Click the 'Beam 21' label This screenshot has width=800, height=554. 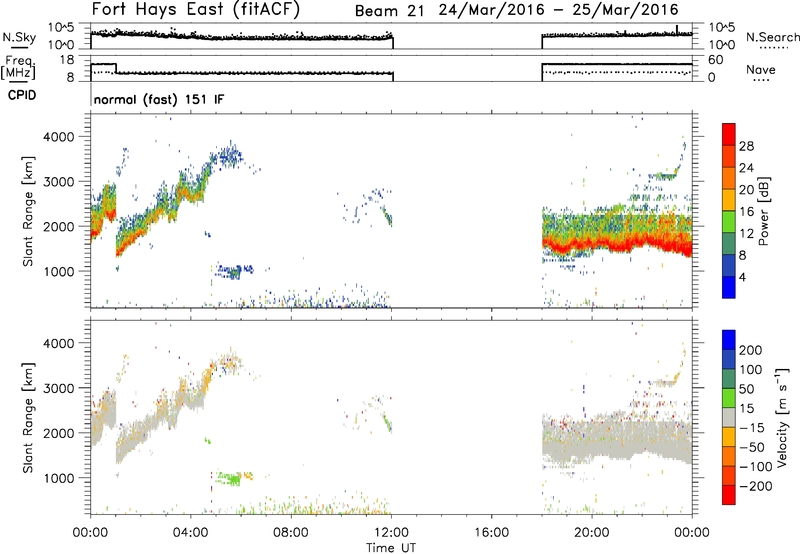pos(389,10)
